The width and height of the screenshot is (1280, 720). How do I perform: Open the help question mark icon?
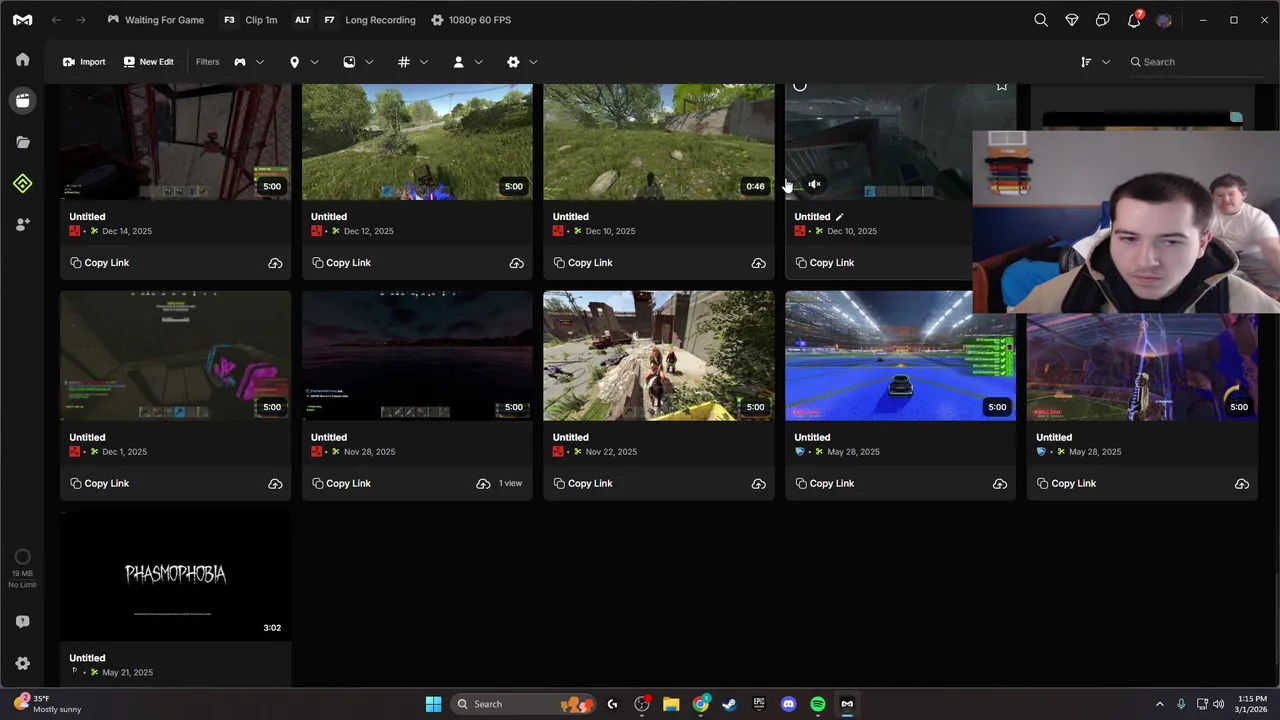(22, 622)
